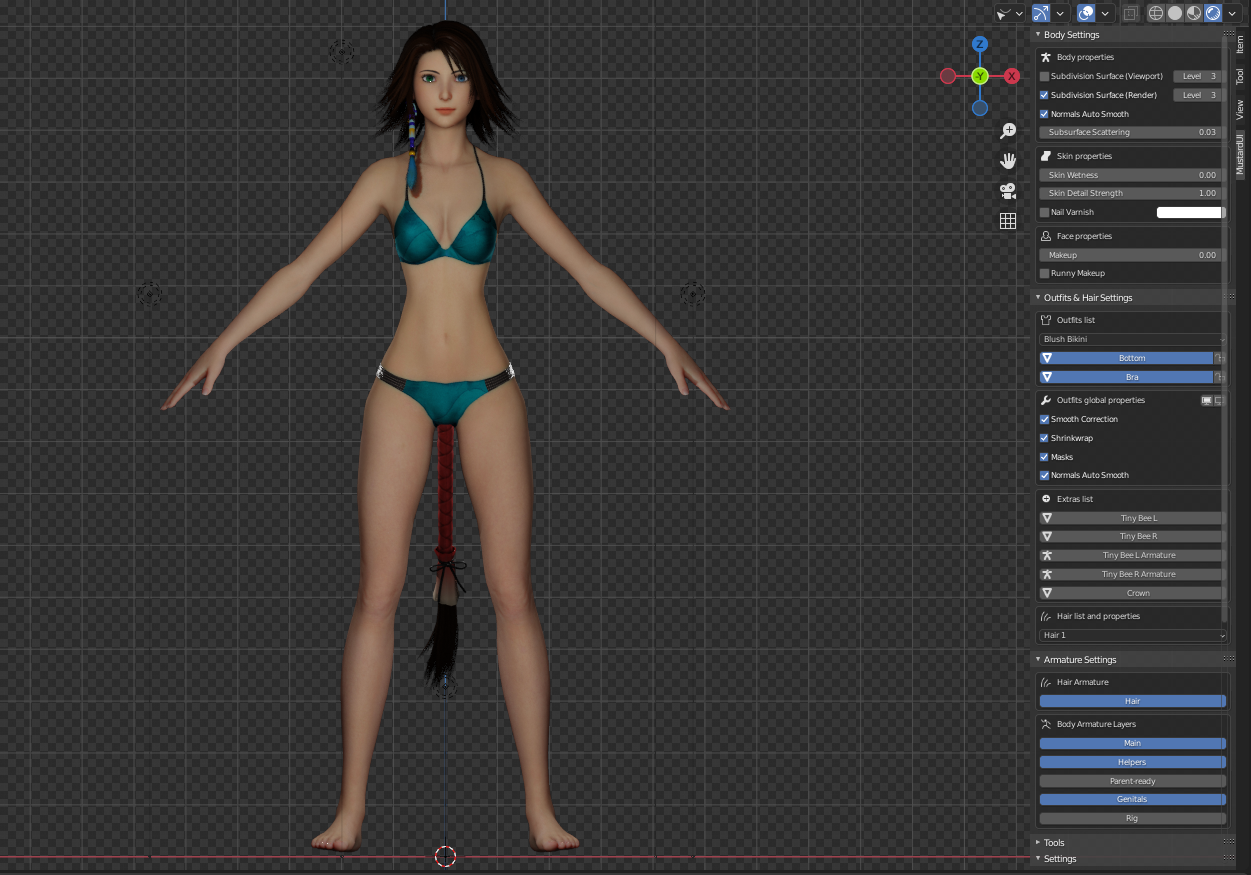This screenshot has height=875, width=1251.
Task: Uncheck Smooth Correction
Action: point(1045,419)
